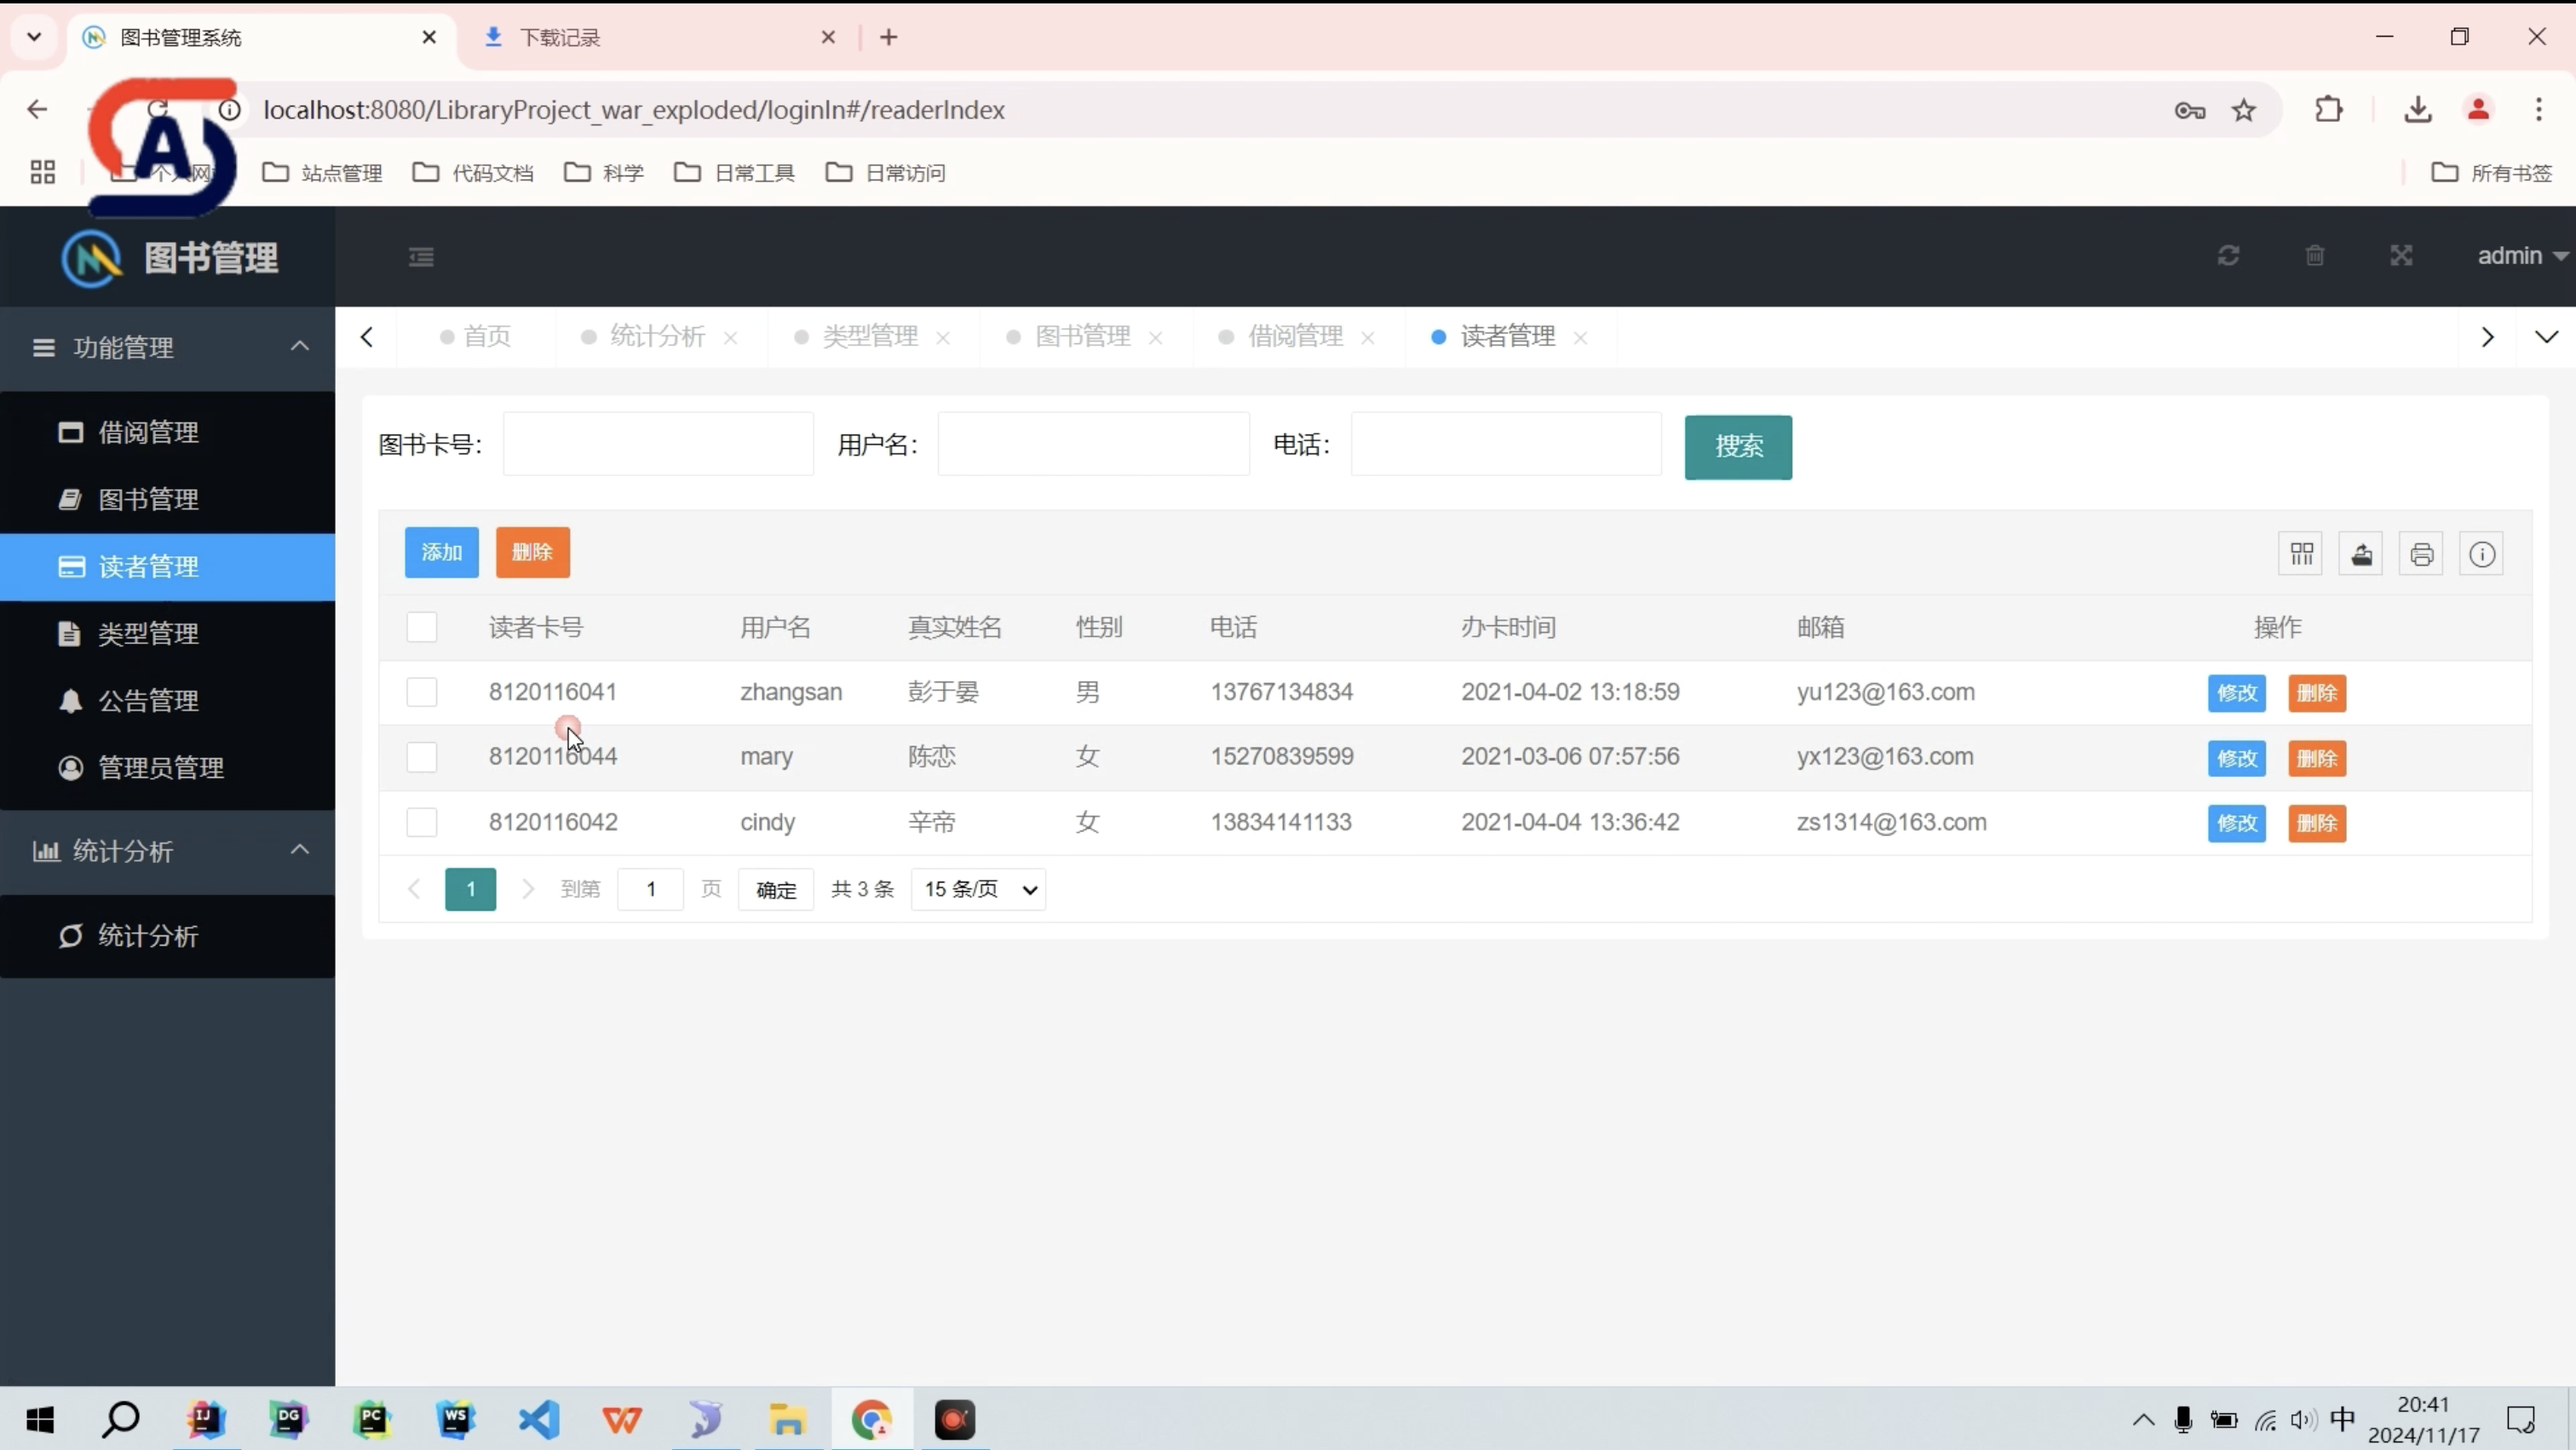The width and height of the screenshot is (2576, 1450).
Task: Click the header trash icon
Action: [x=2314, y=256]
